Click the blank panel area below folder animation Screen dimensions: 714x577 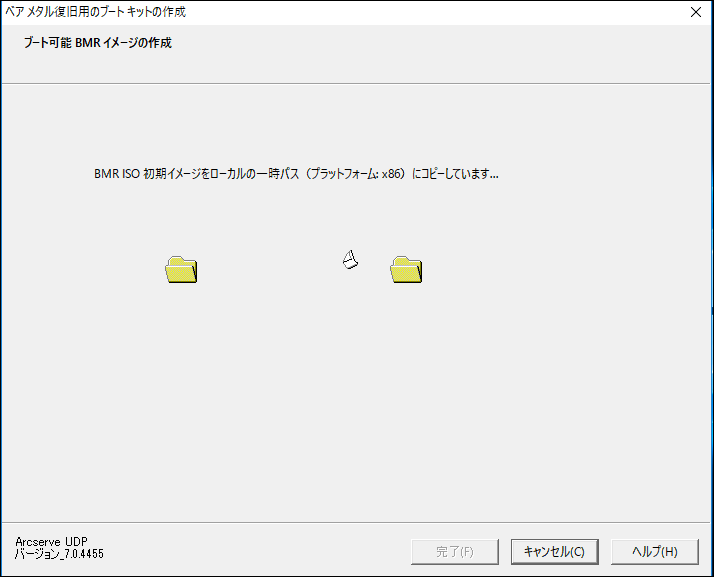pyautogui.click(x=356, y=401)
